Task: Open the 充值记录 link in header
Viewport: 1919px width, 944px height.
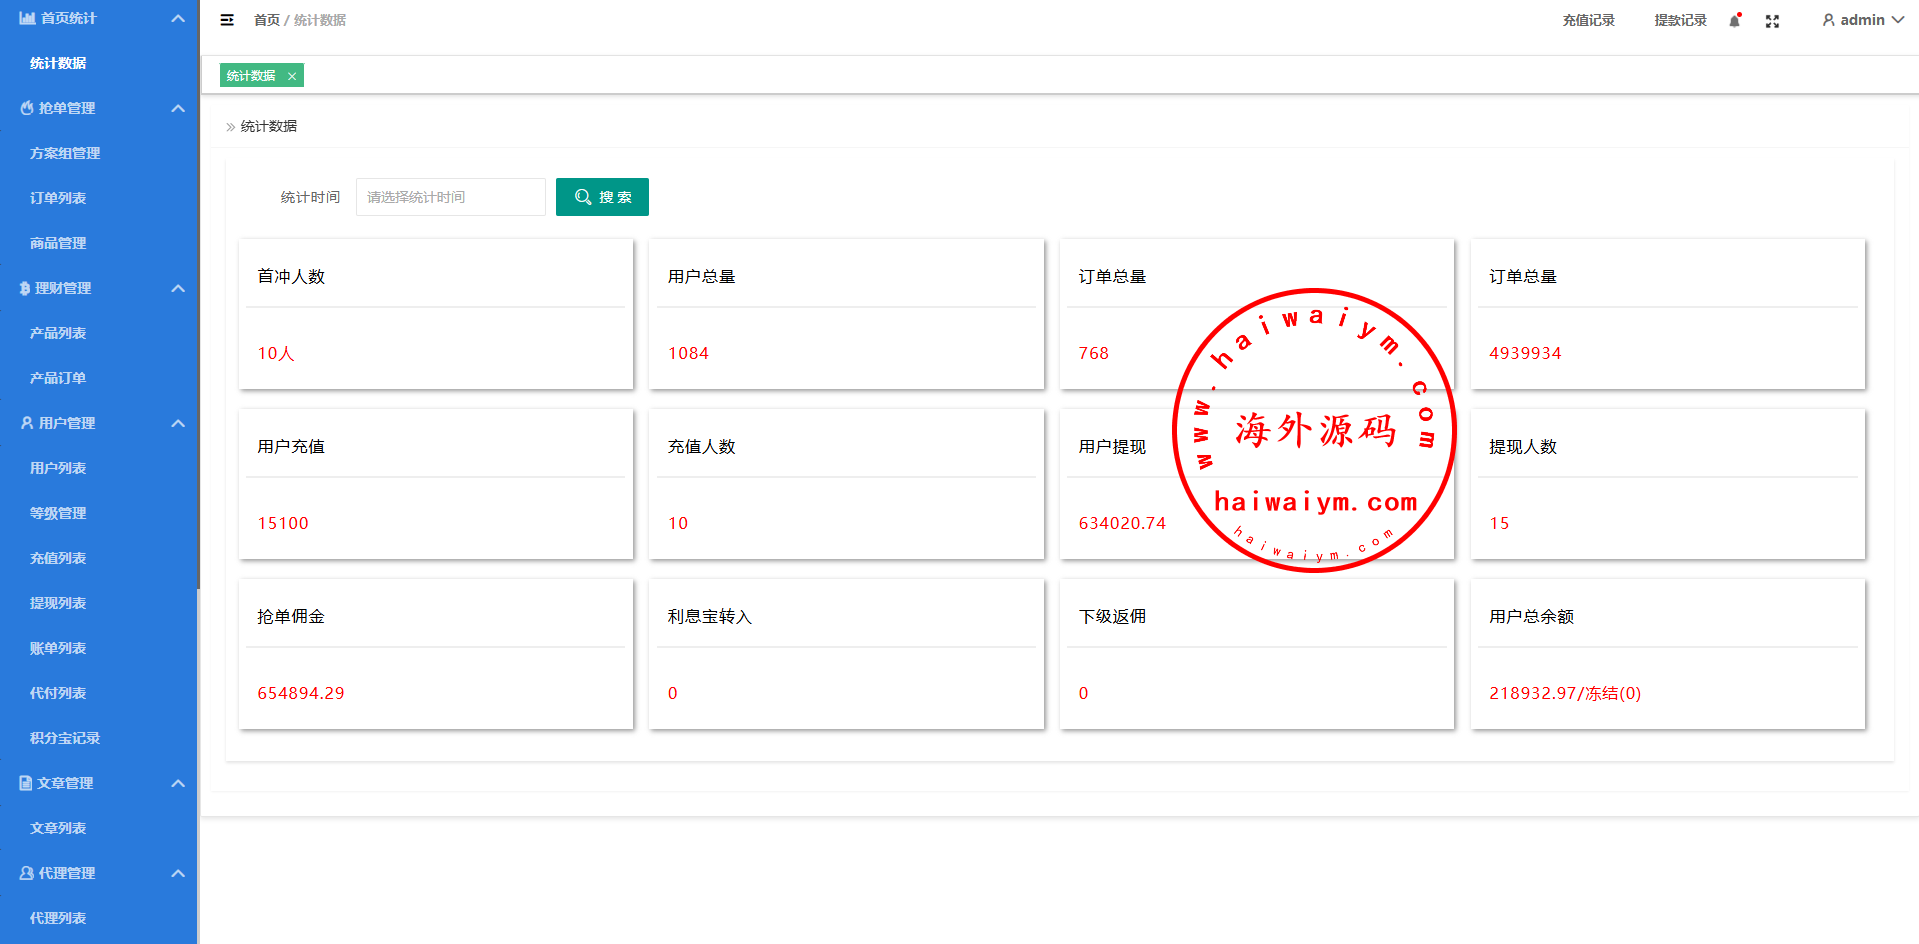Action: point(1588,20)
